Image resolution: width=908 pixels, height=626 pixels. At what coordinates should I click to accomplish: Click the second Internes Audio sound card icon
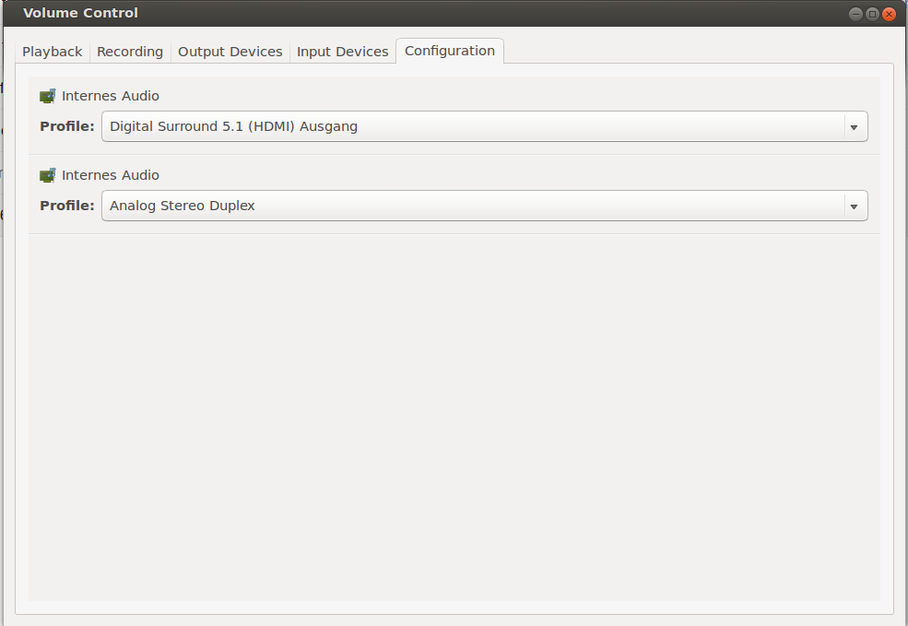click(x=47, y=175)
